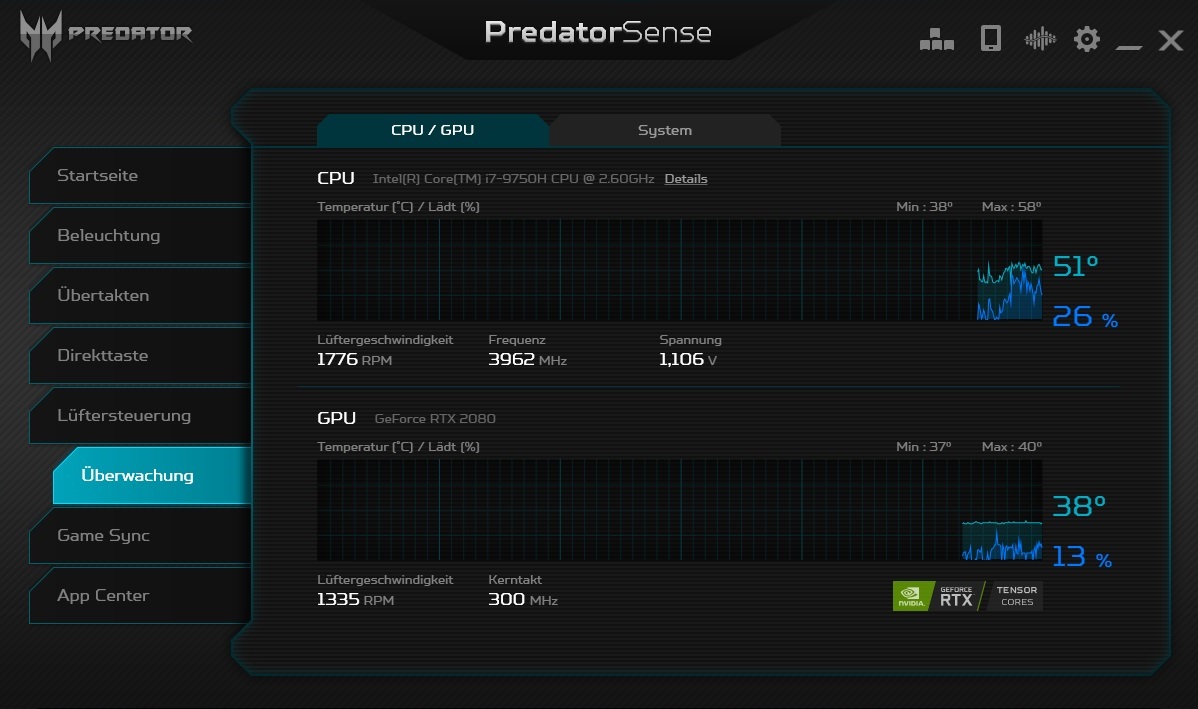Navigate to Übertakten in the sidebar
This screenshot has height=709, width=1198.
tap(138, 296)
